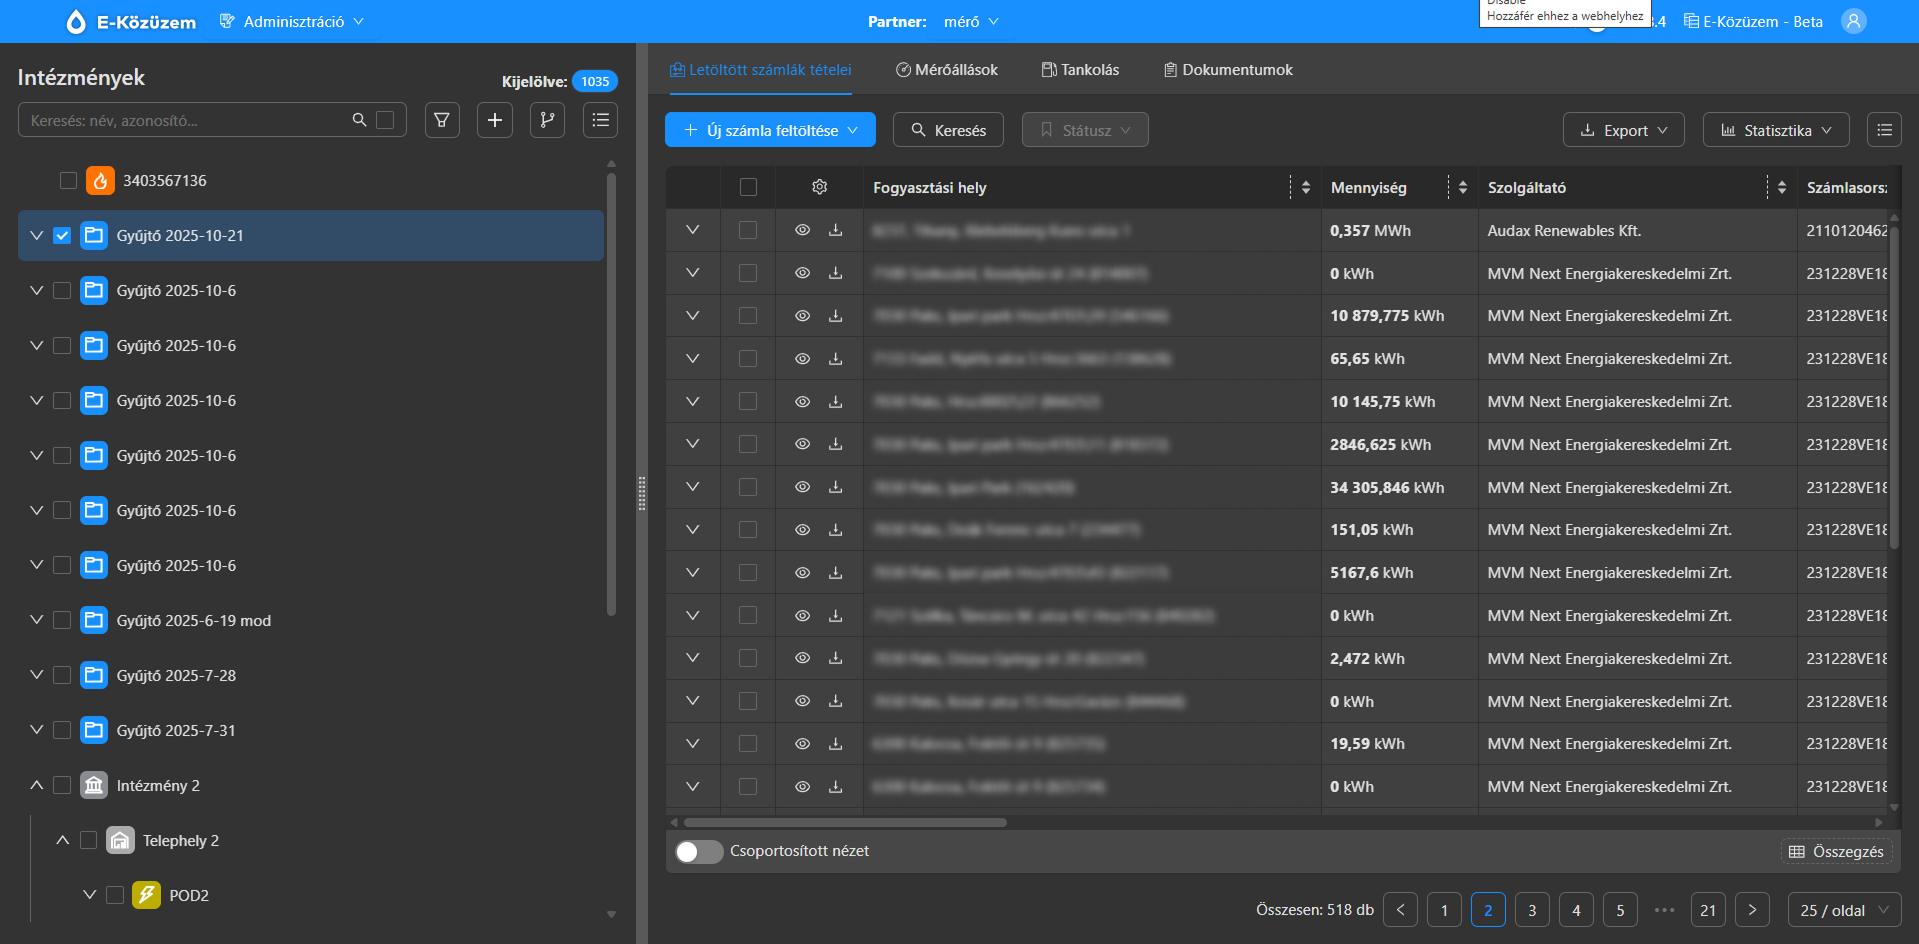Click the horizontal table scrollbar
This screenshot has height=944, width=1919.
(x=845, y=823)
